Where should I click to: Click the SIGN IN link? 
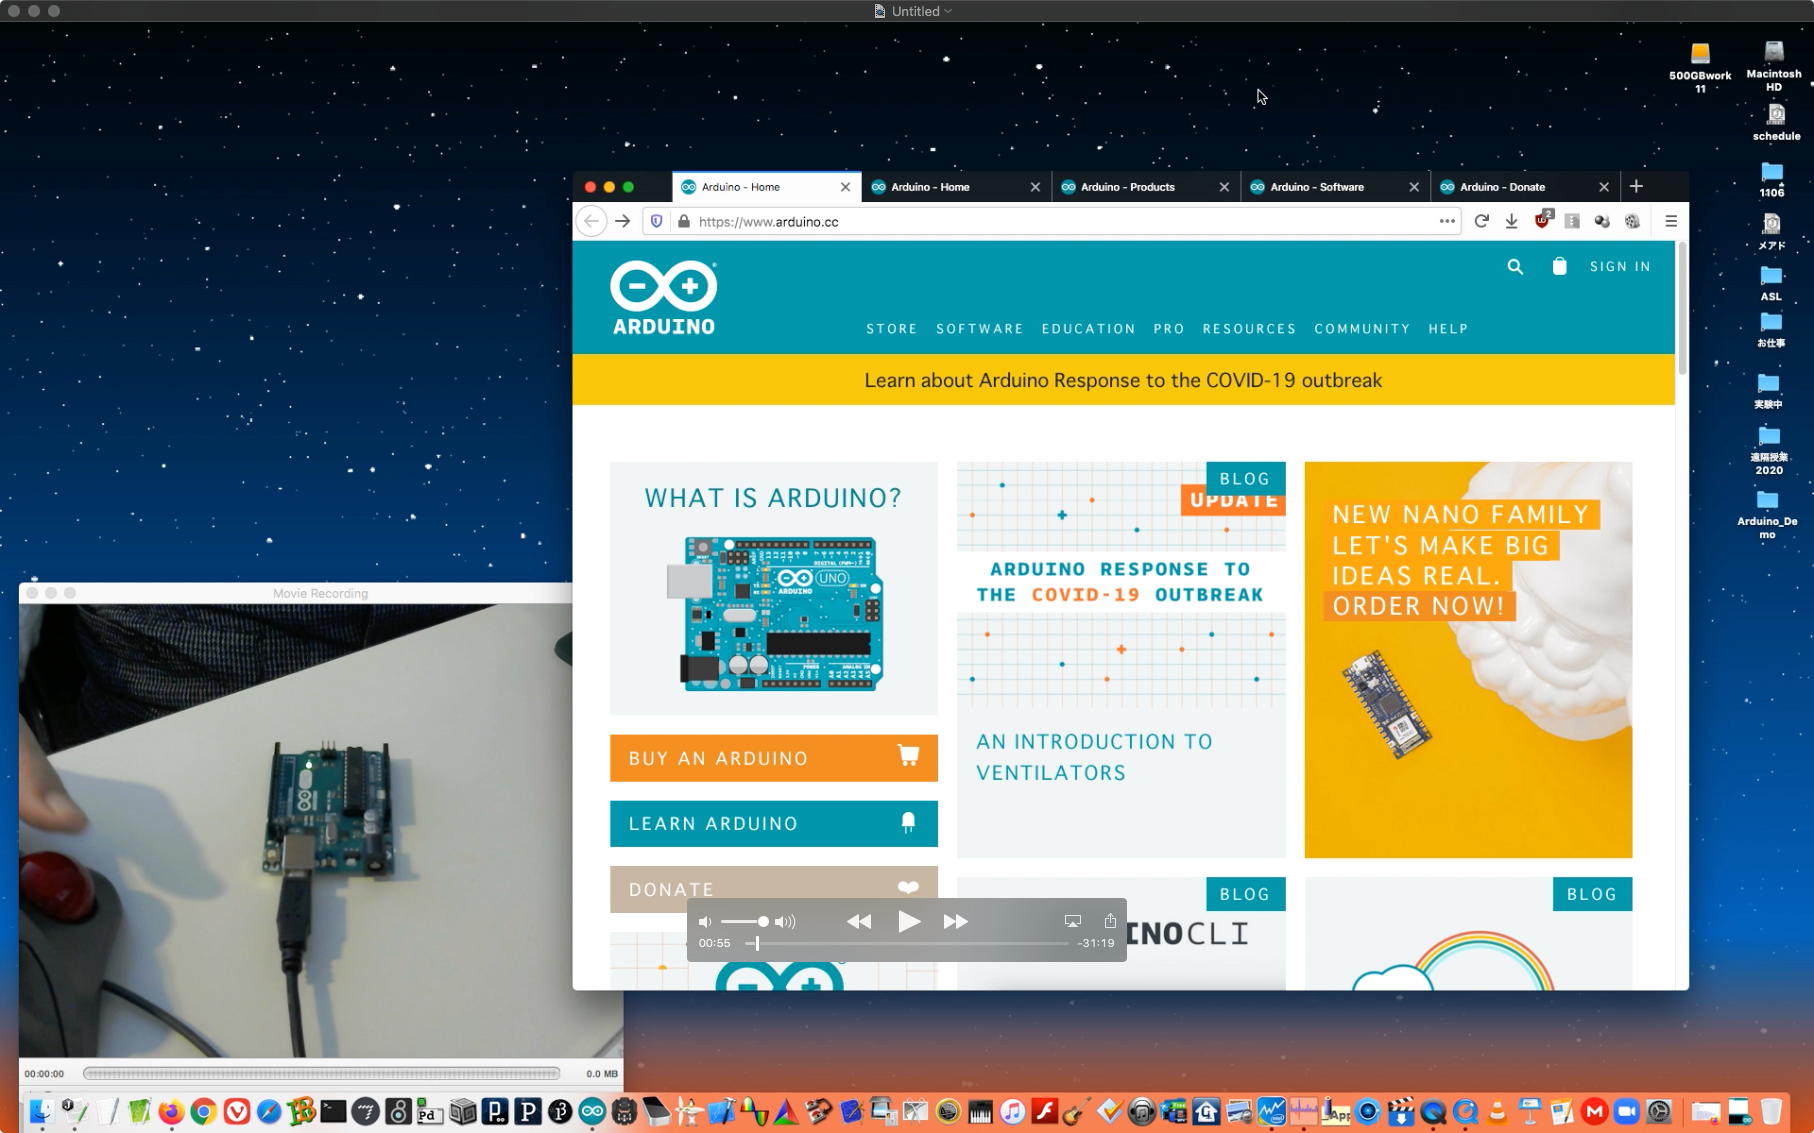point(1620,267)
